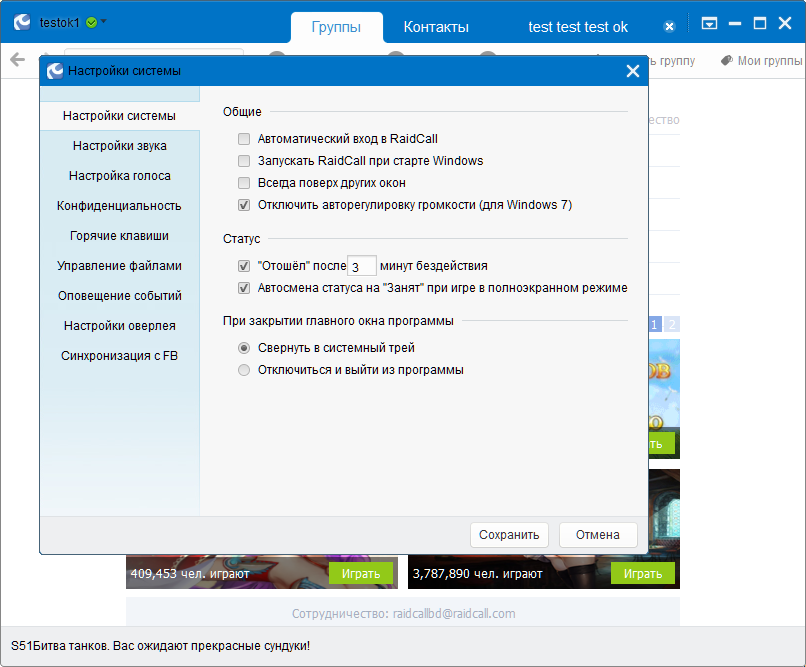Open Горячие клавиши settings section
The width and height of the screenshot is (806, 667).
(x=119, y=235)
